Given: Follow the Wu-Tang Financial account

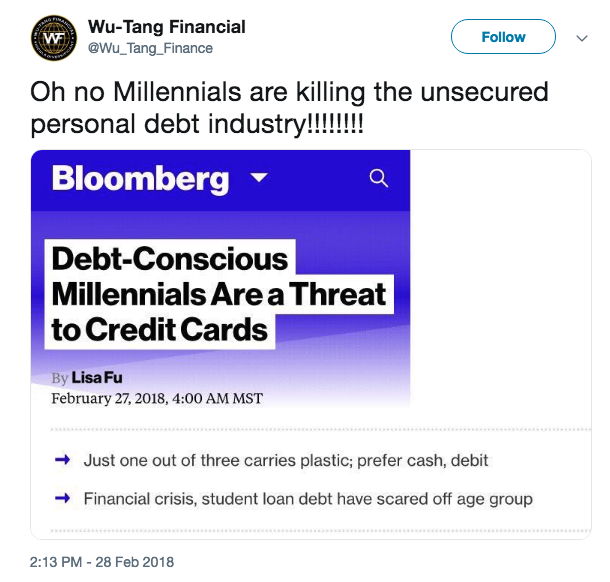Looking at the screenshot, I should point(503,37).
